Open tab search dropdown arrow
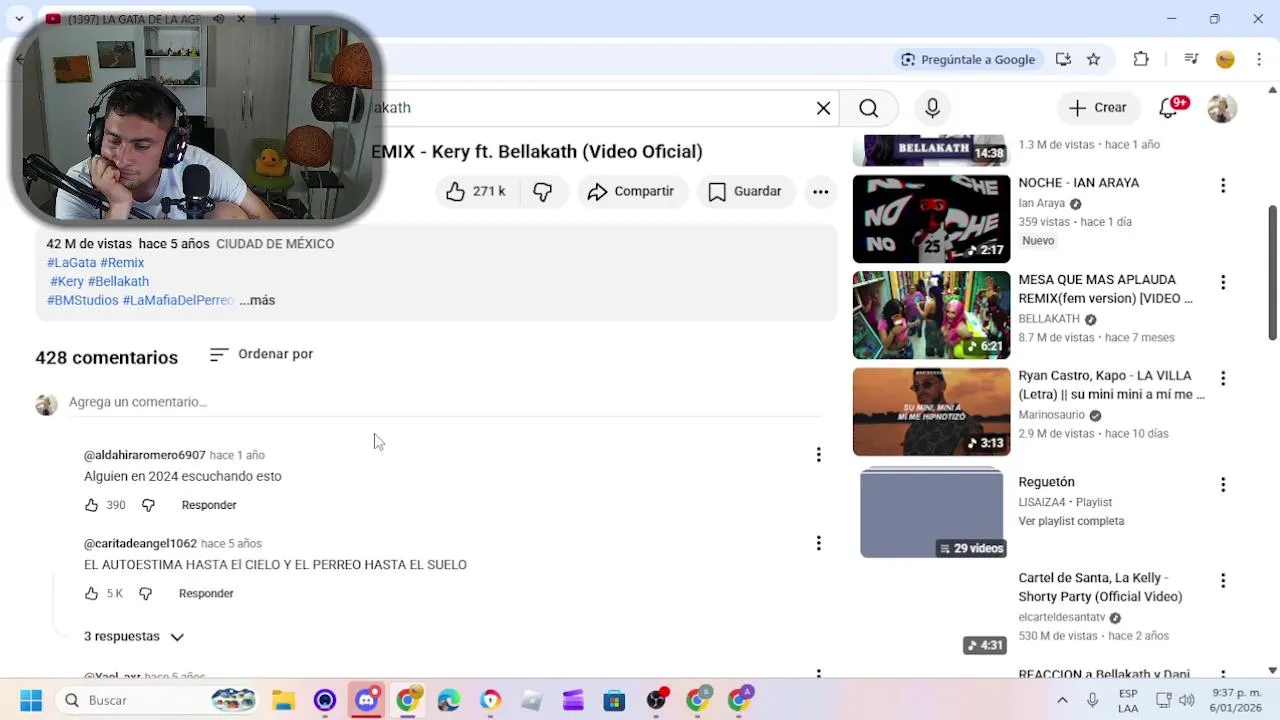 [x=19, y=19]
